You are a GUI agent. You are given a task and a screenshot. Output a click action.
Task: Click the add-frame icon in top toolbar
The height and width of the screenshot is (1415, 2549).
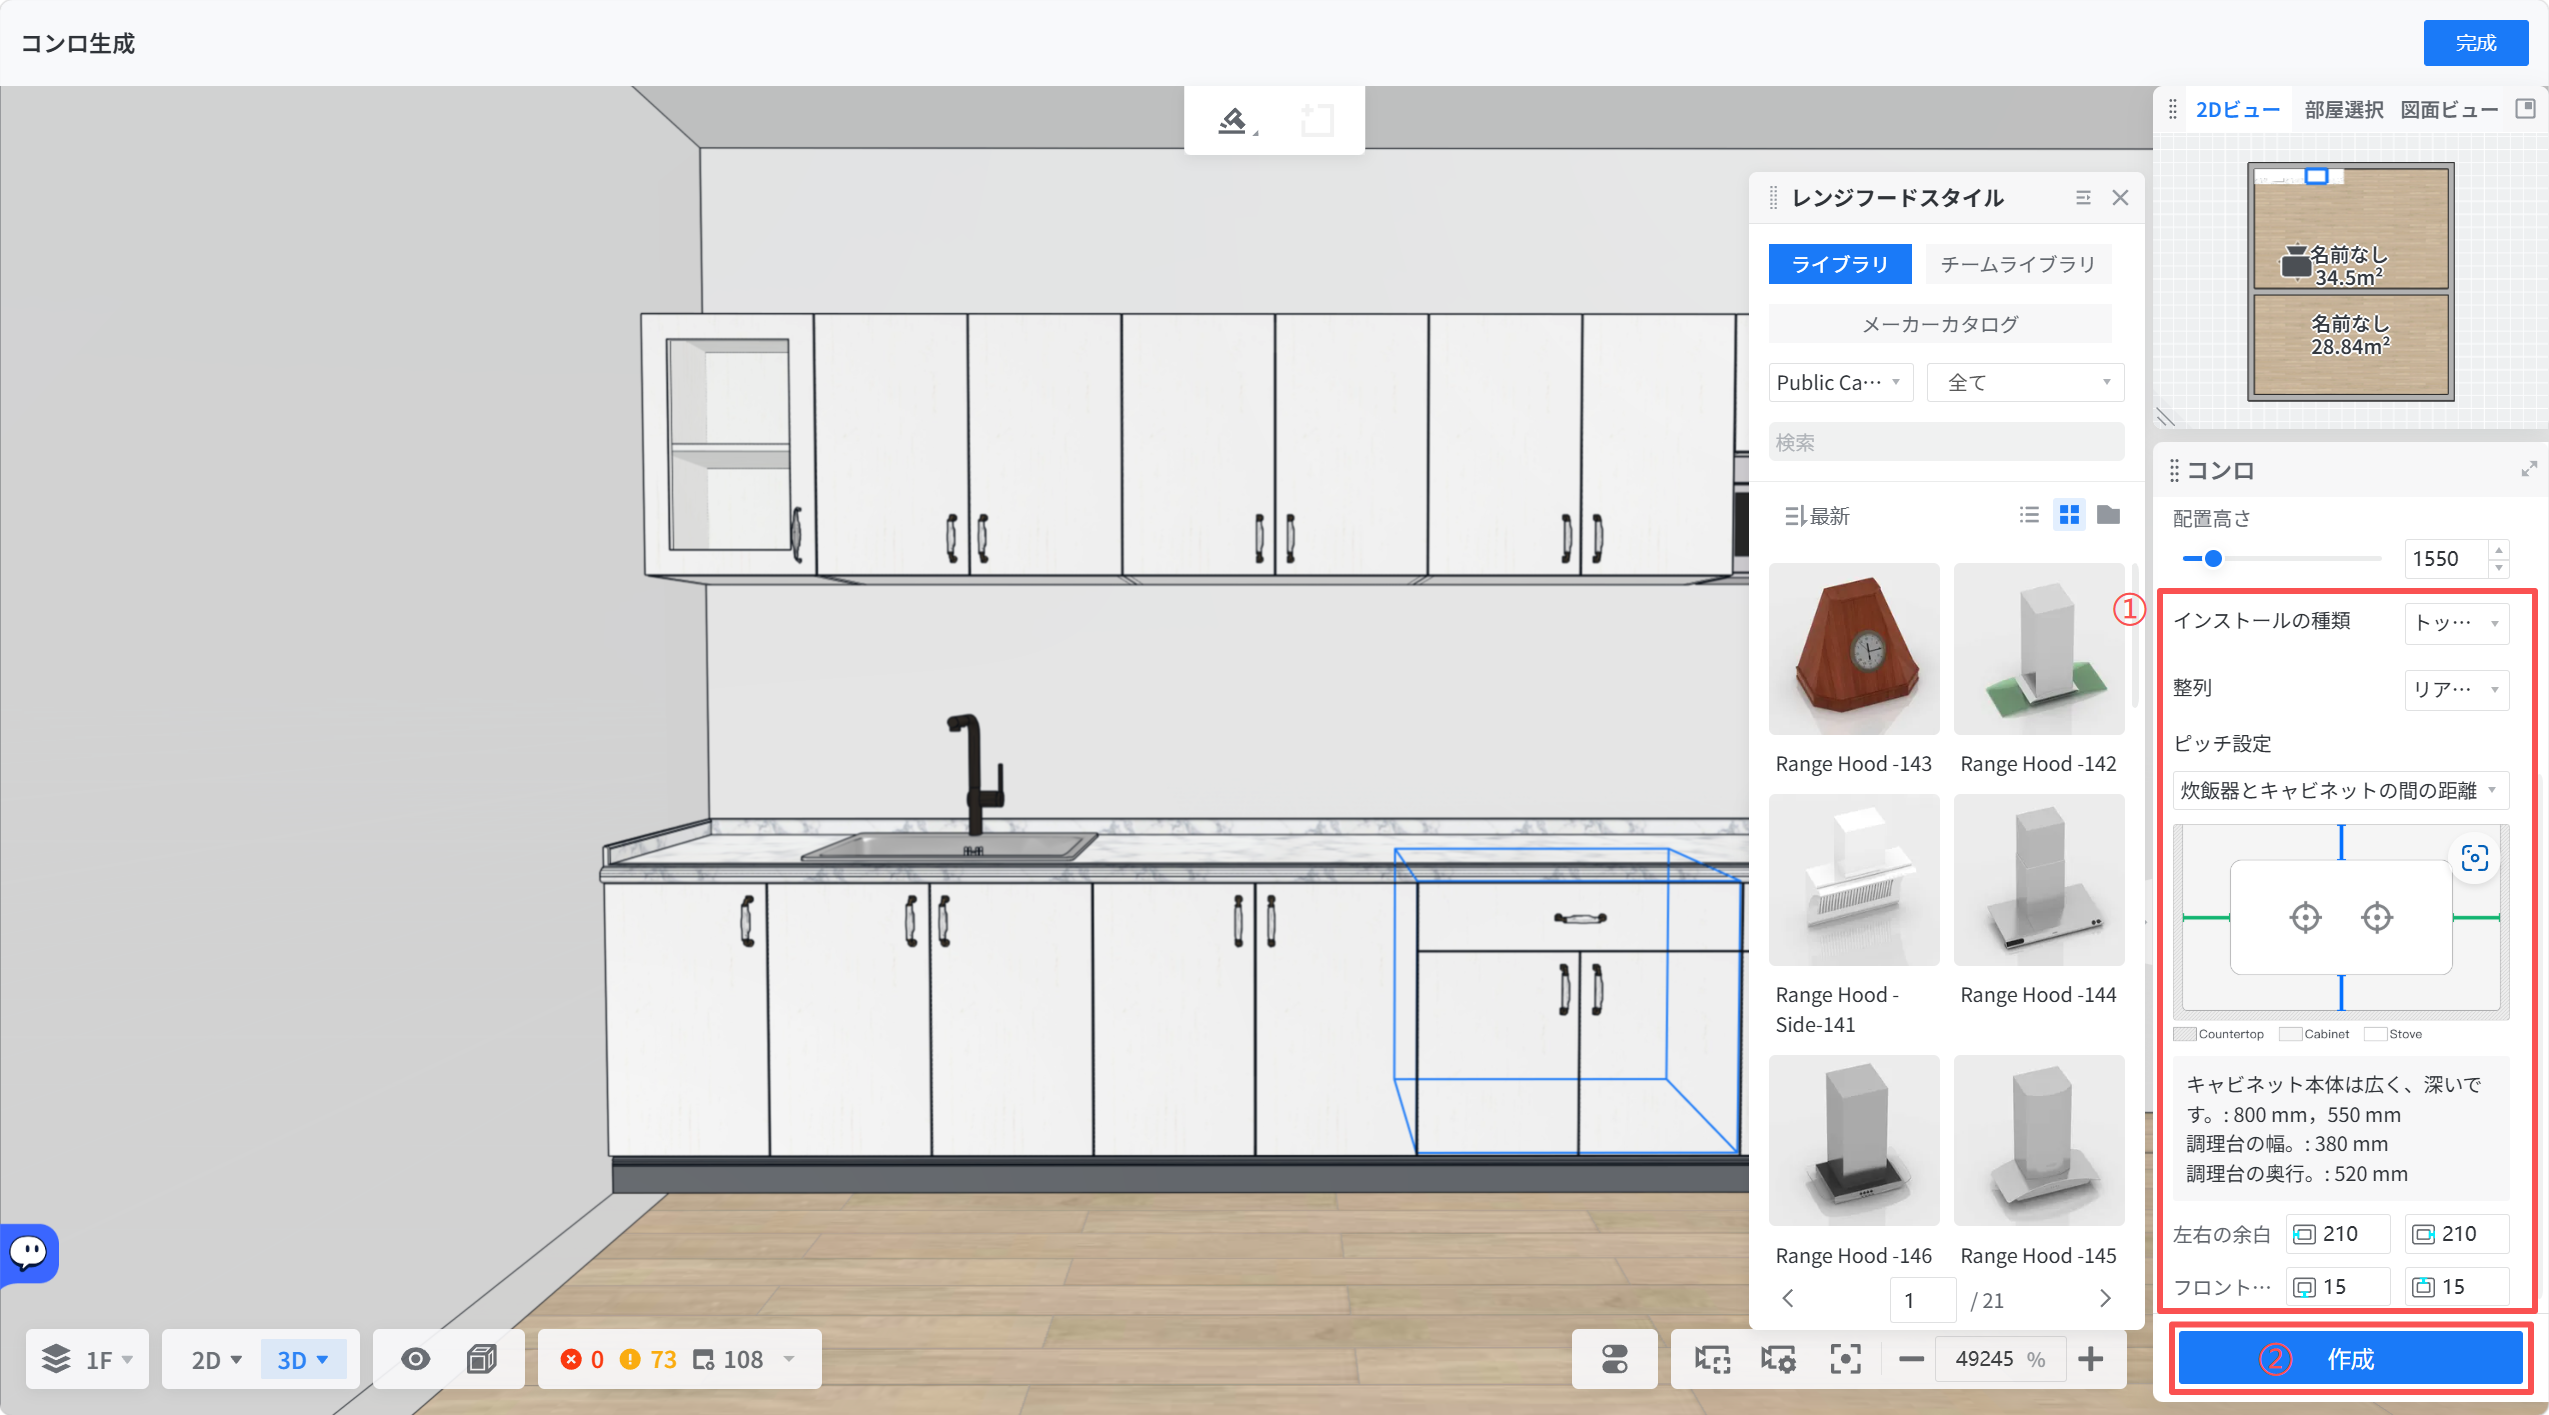click(1317, 121)
